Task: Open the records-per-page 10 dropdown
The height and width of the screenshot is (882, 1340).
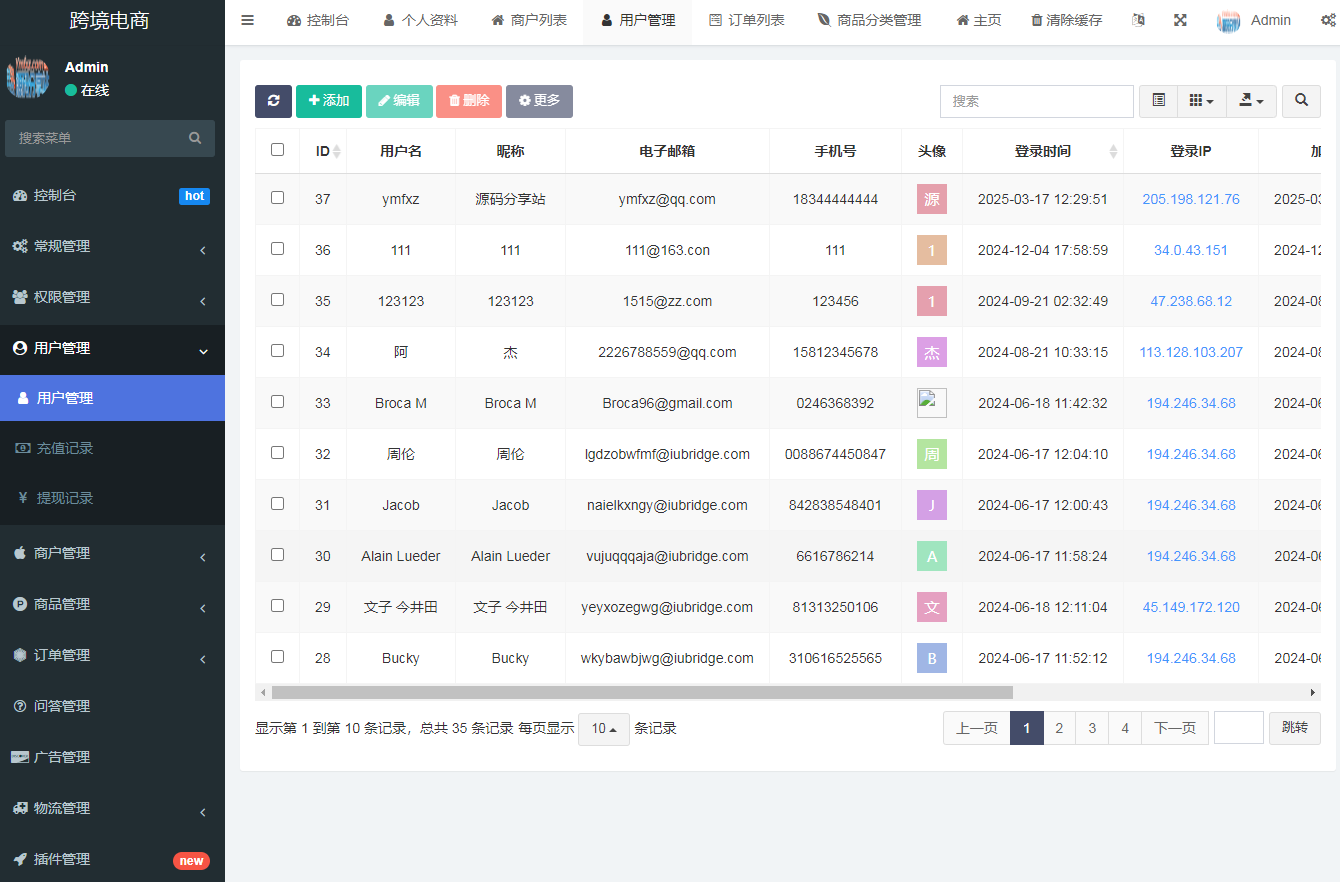Action: pos(603,729)
